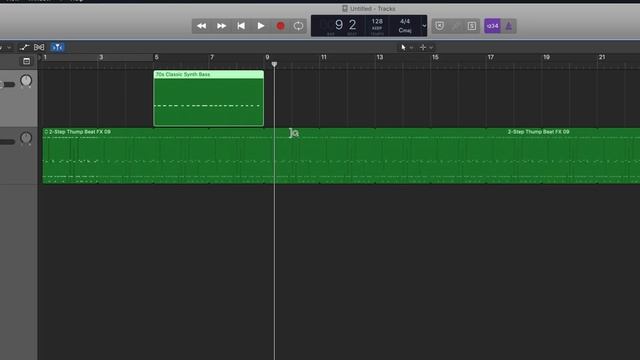Image resolution: width=640 pixels, height=360 pixels.
Task: Click the Fast Forward button
Action: (x=222, y=26)
